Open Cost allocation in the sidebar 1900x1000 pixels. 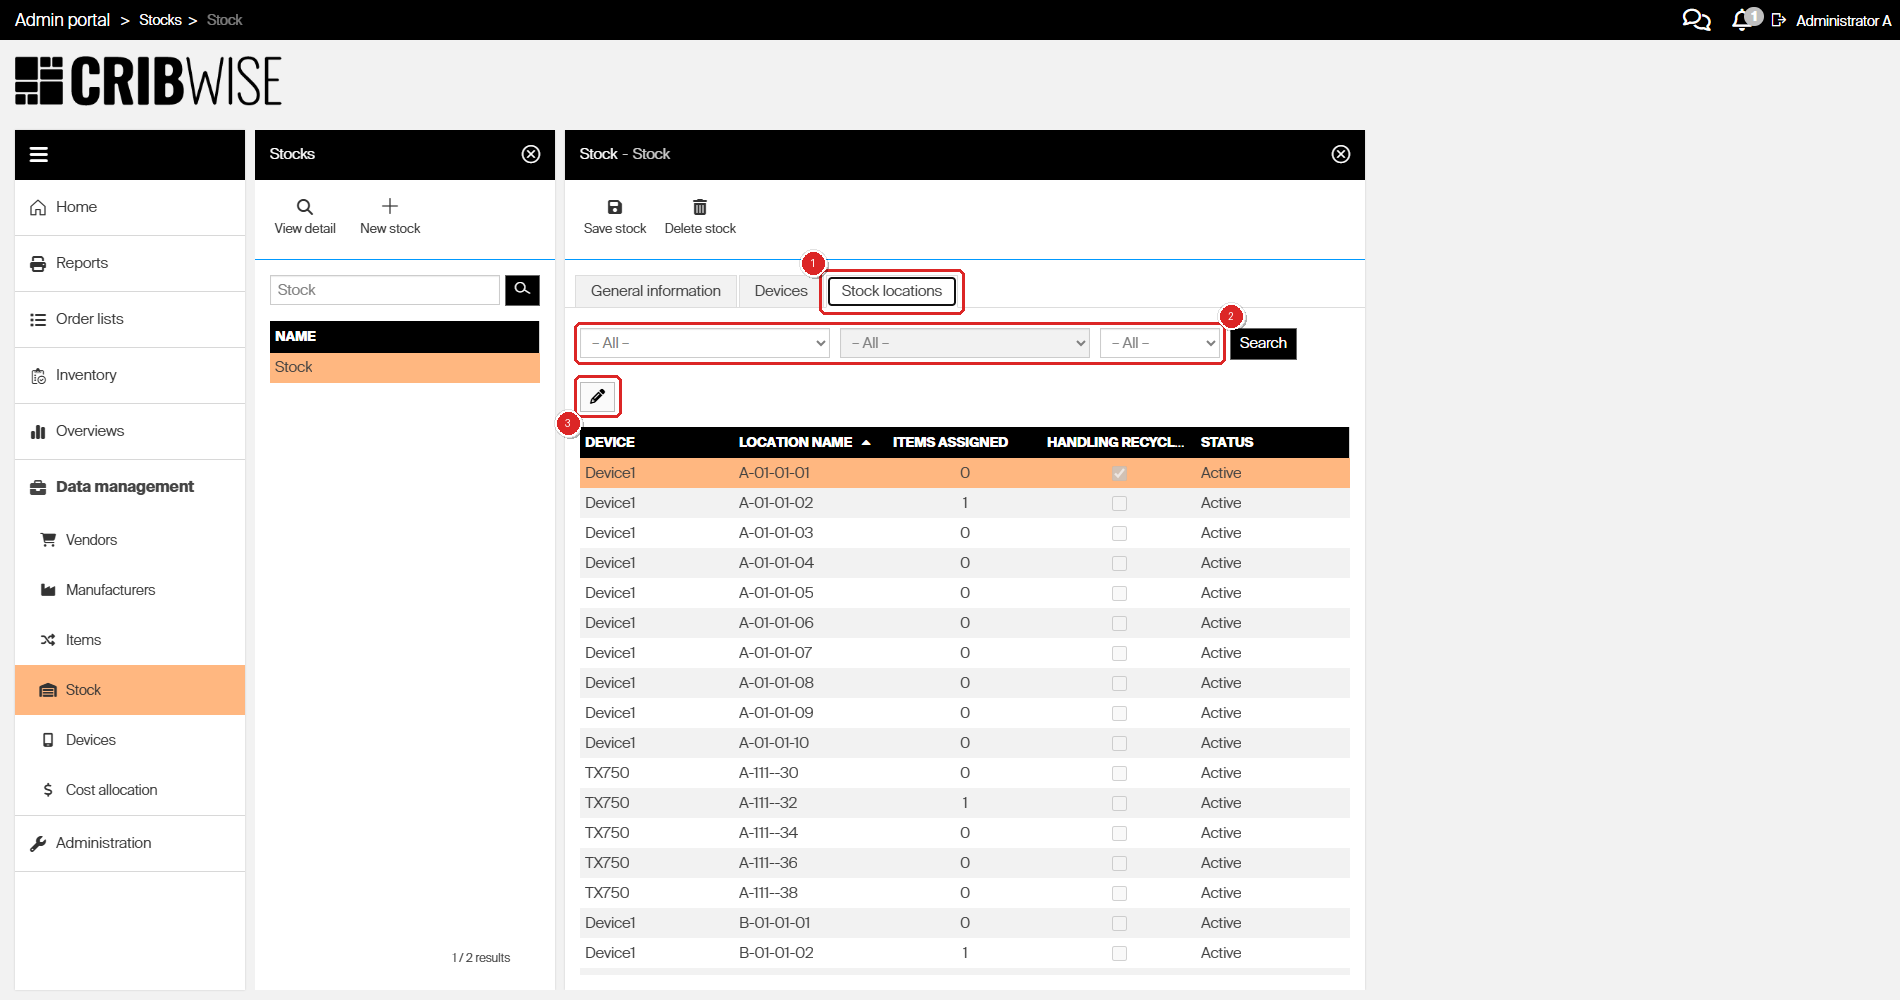point(130,790)
